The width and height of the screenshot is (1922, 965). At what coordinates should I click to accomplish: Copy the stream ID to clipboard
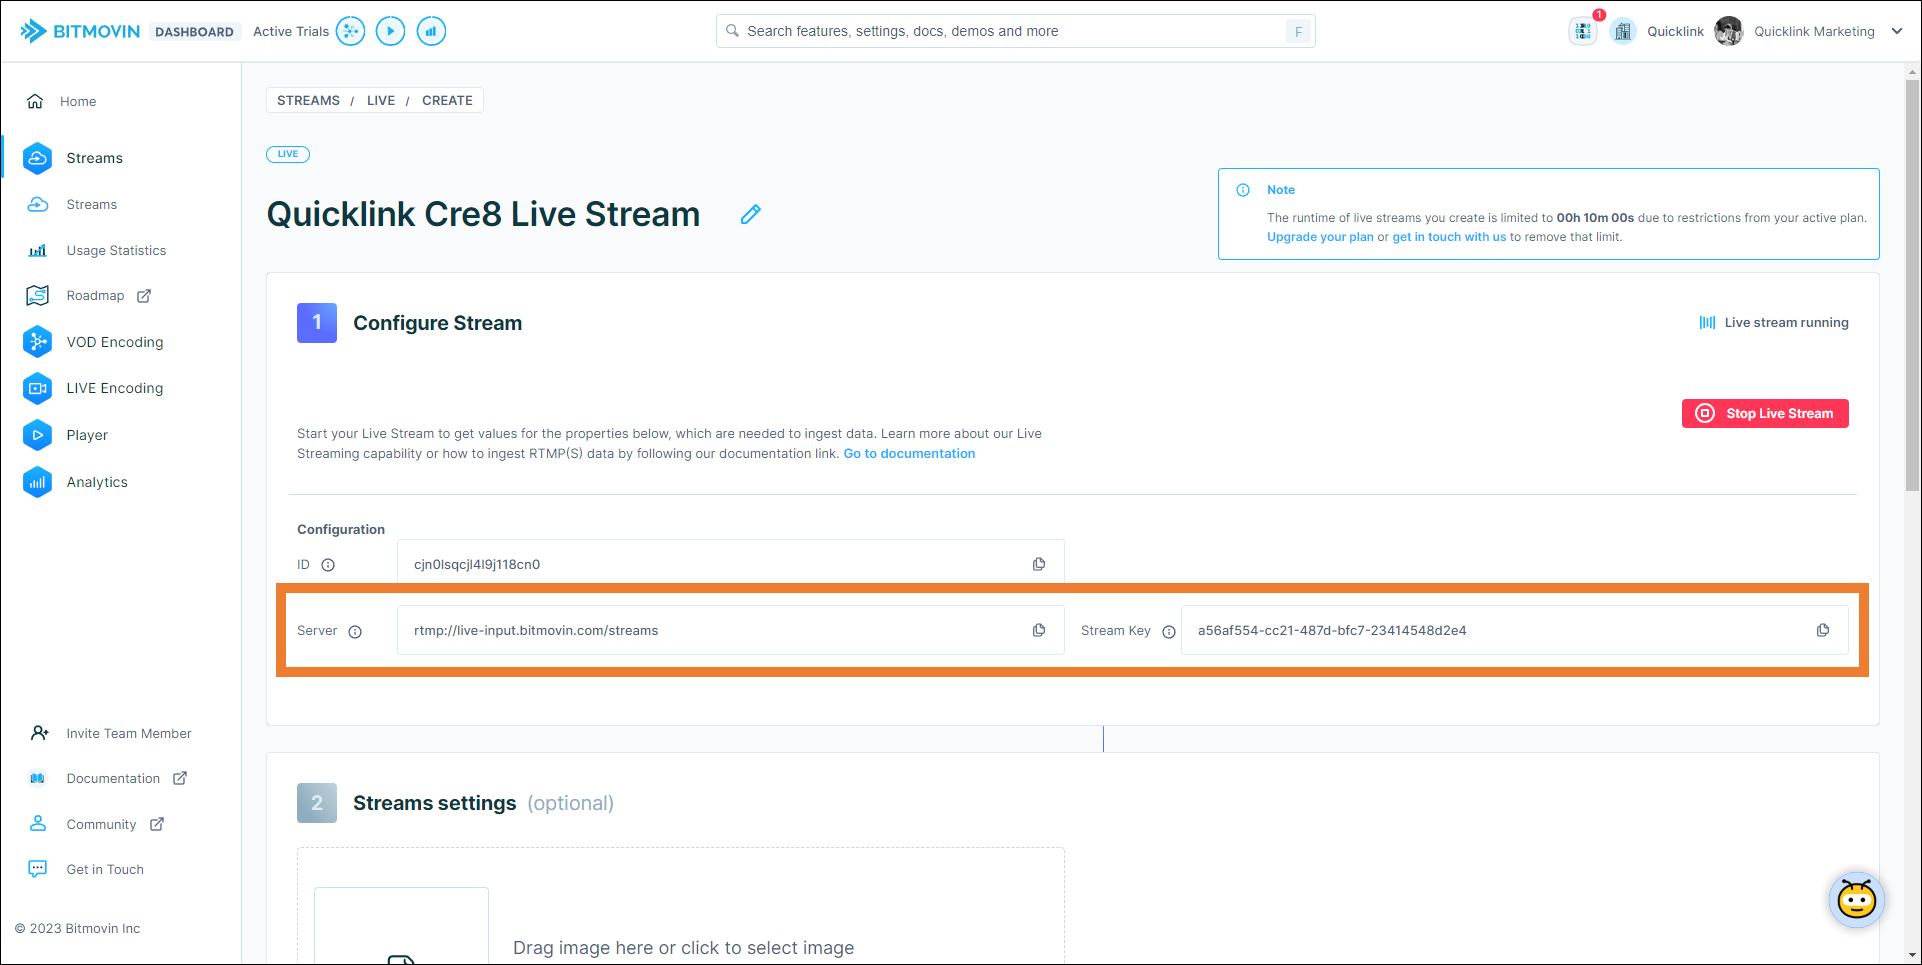[x=1039, y=564]
